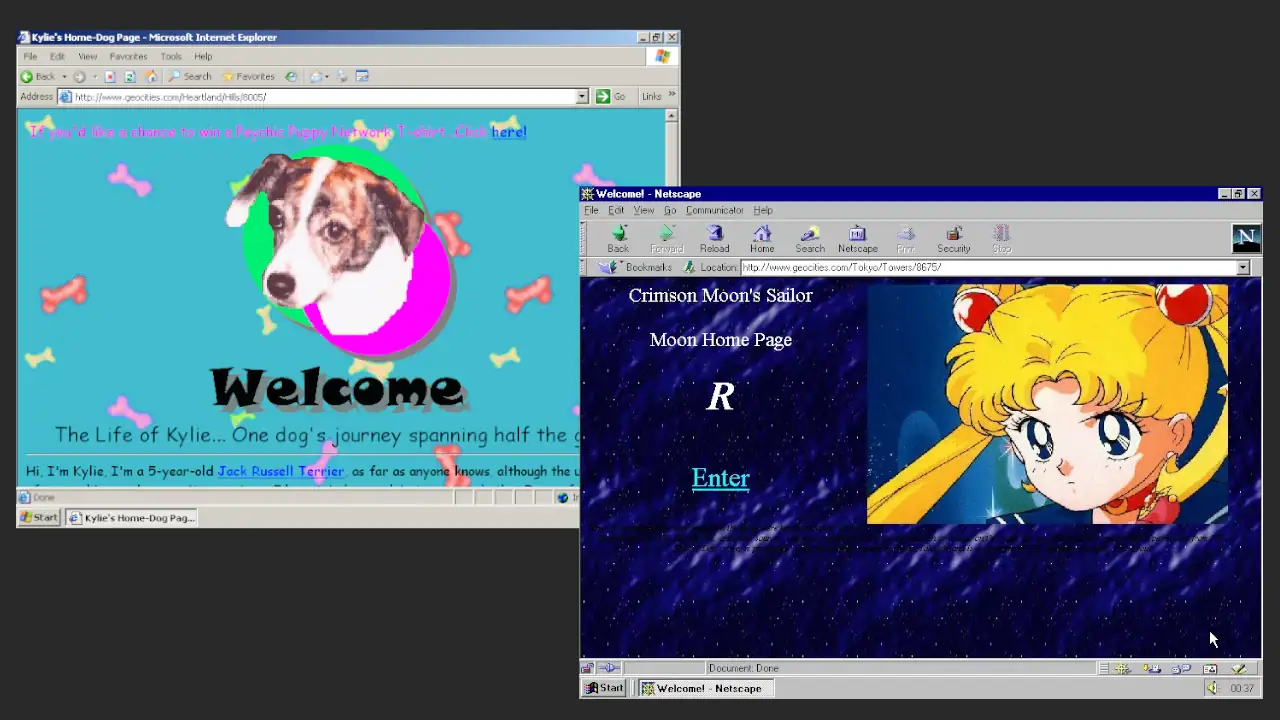Open the Jack Russell Terrier link
The width and height of the screenshot is (1280, 720).
click(x=280, y=471)
